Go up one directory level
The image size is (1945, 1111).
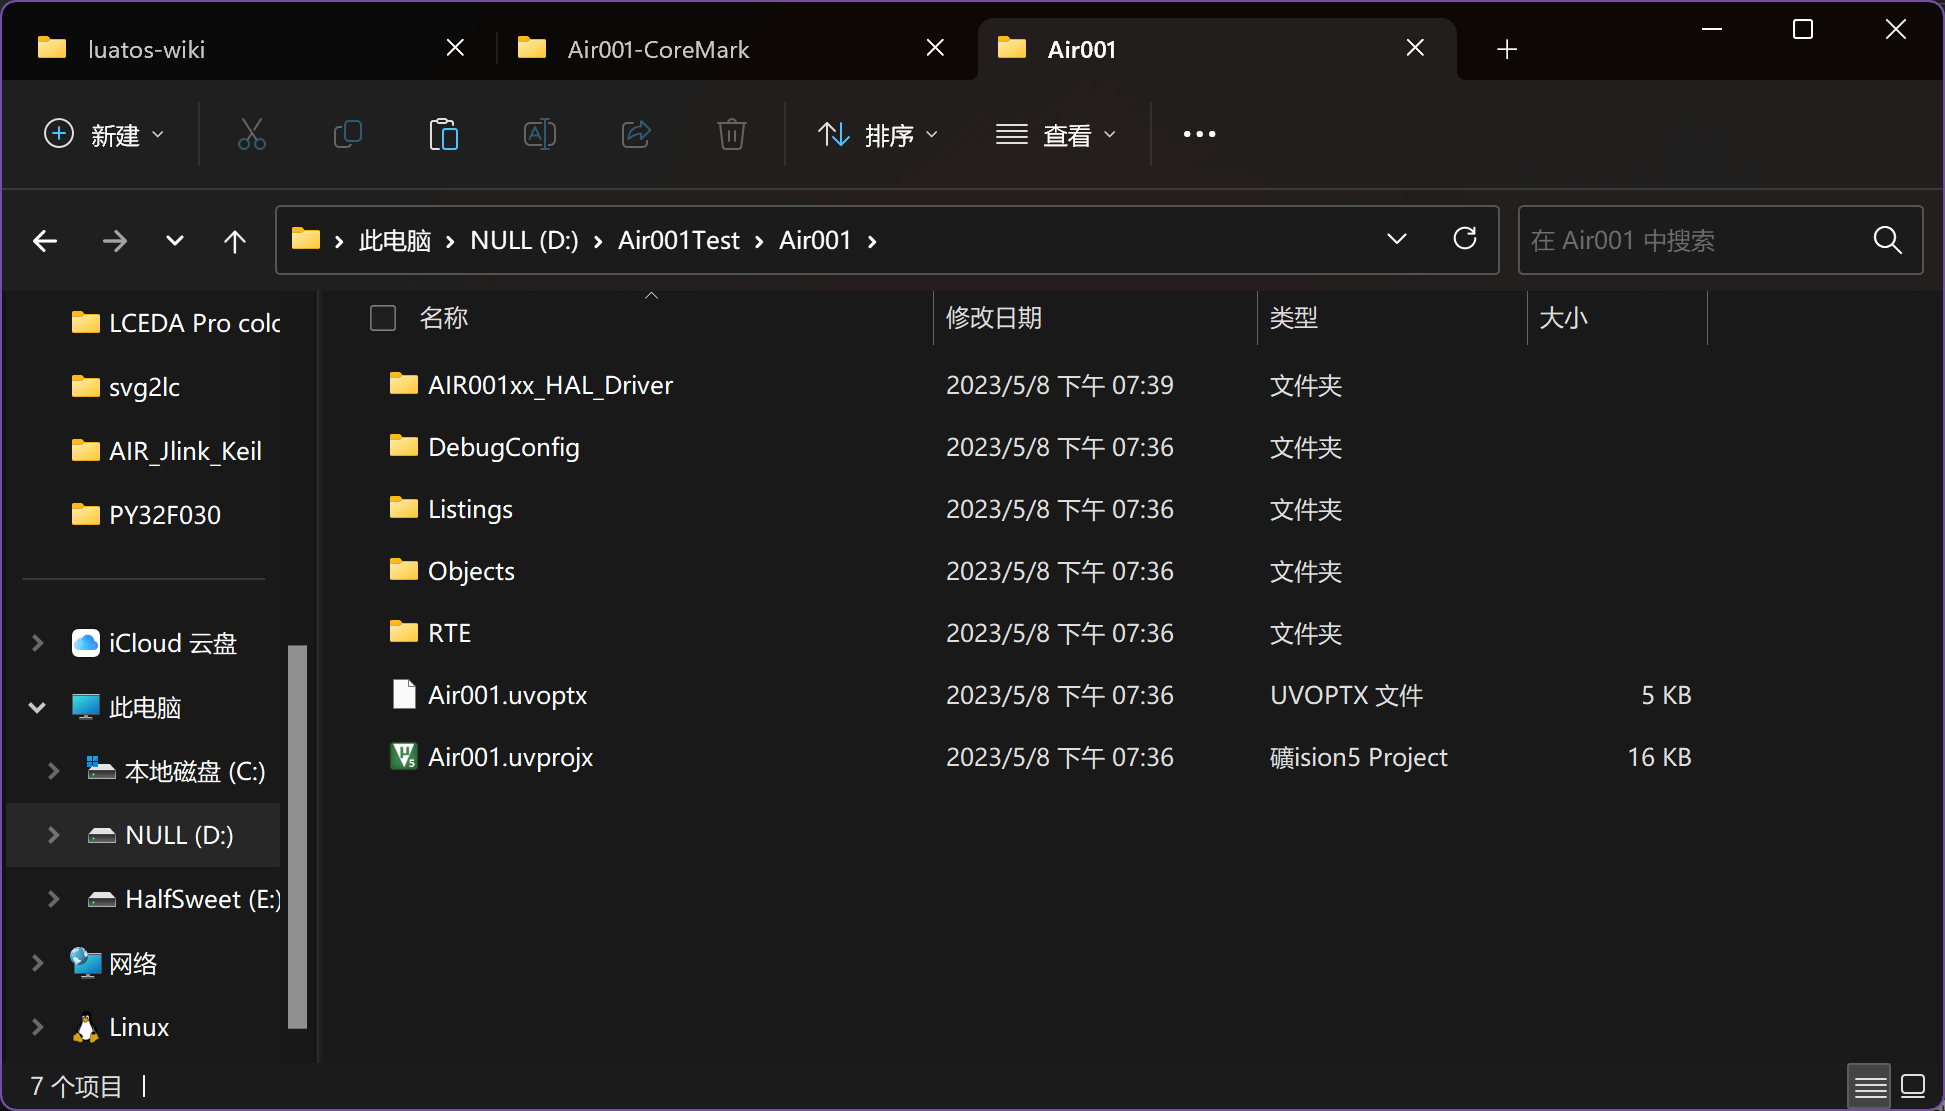coord(234,240)
